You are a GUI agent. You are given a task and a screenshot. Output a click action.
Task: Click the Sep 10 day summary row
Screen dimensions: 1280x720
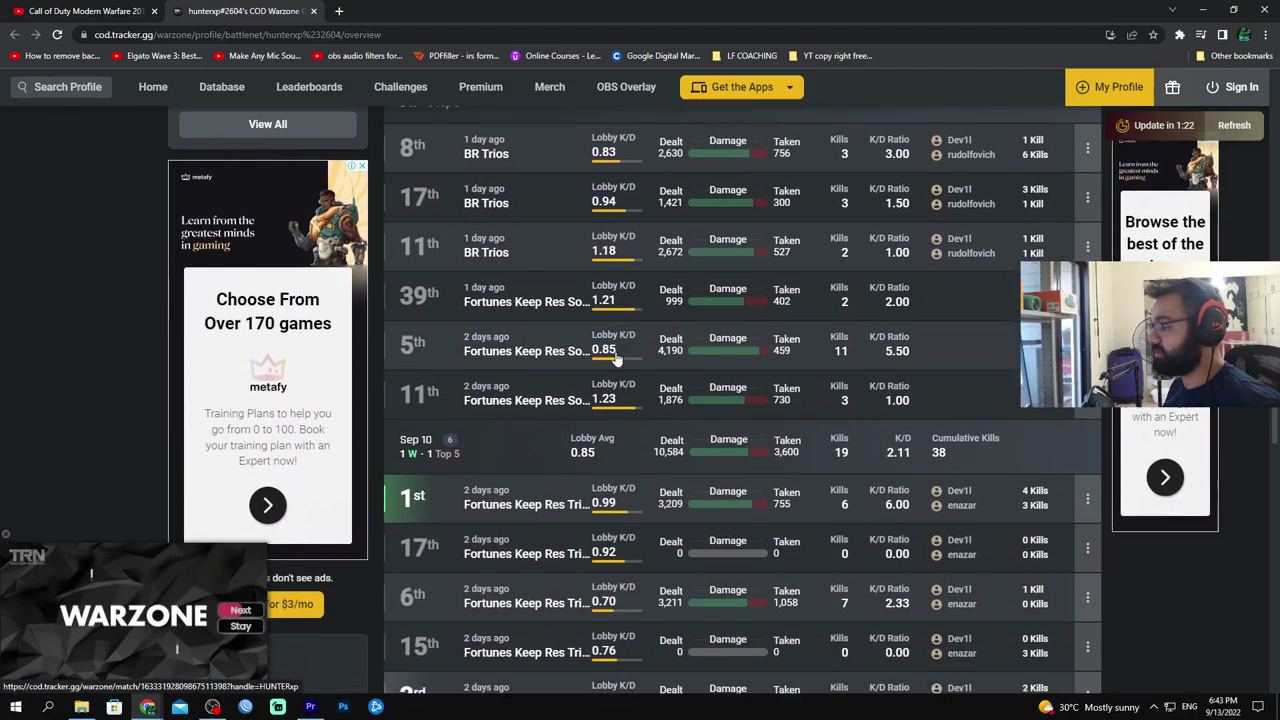743,446
